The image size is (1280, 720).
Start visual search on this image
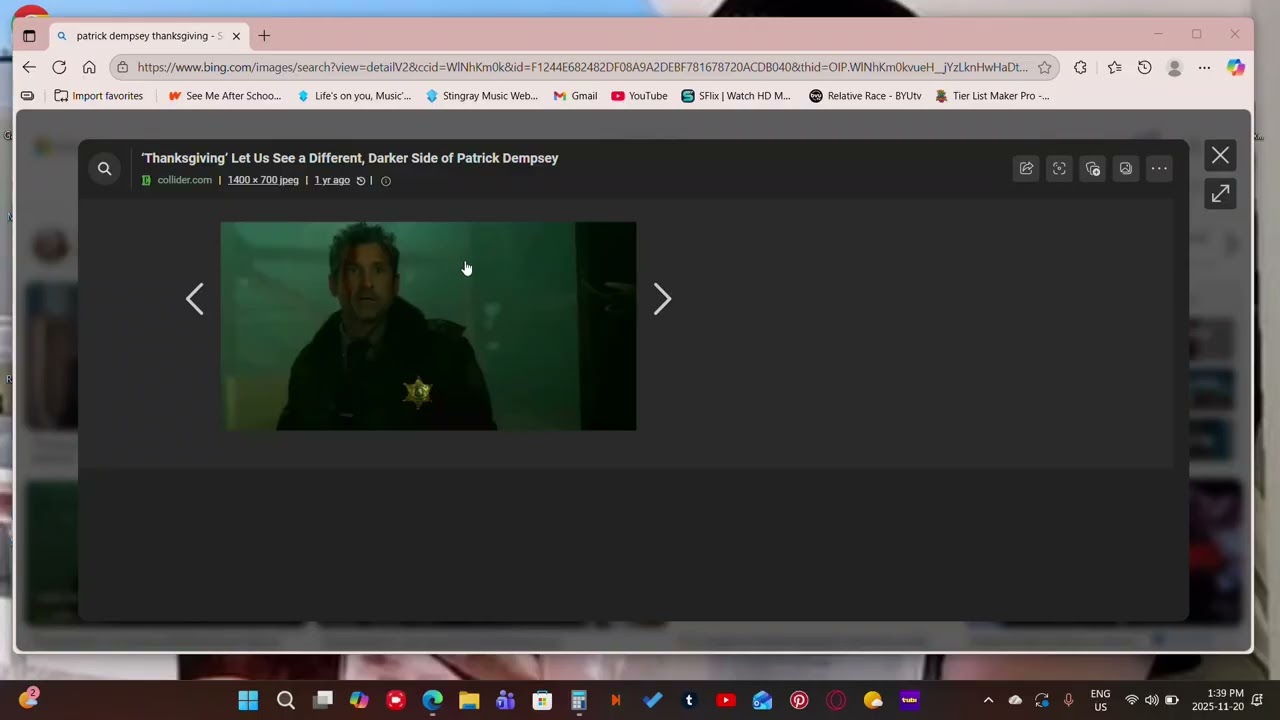click(x=1059, y=169)
